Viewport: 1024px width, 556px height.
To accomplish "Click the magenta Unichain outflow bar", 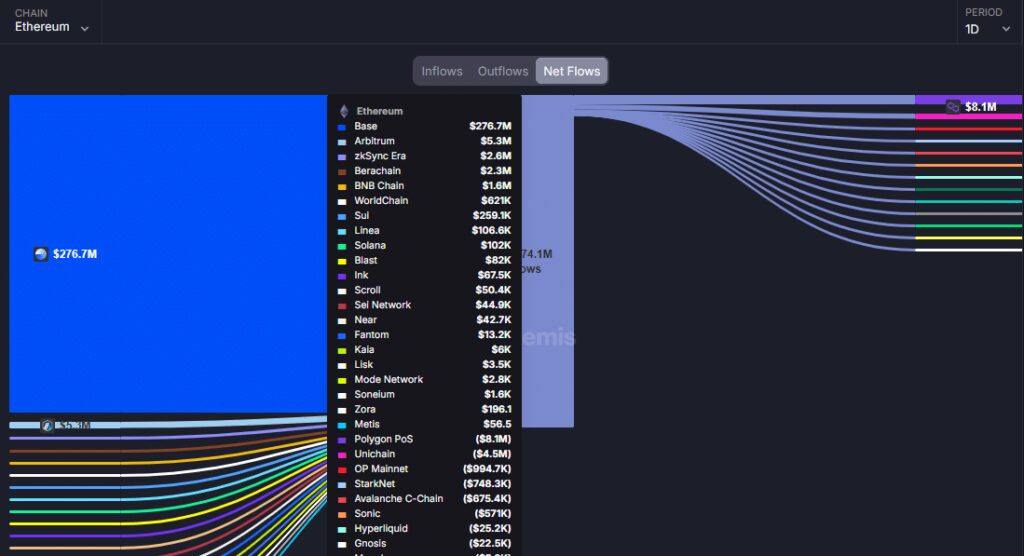I will coord(968,116).
